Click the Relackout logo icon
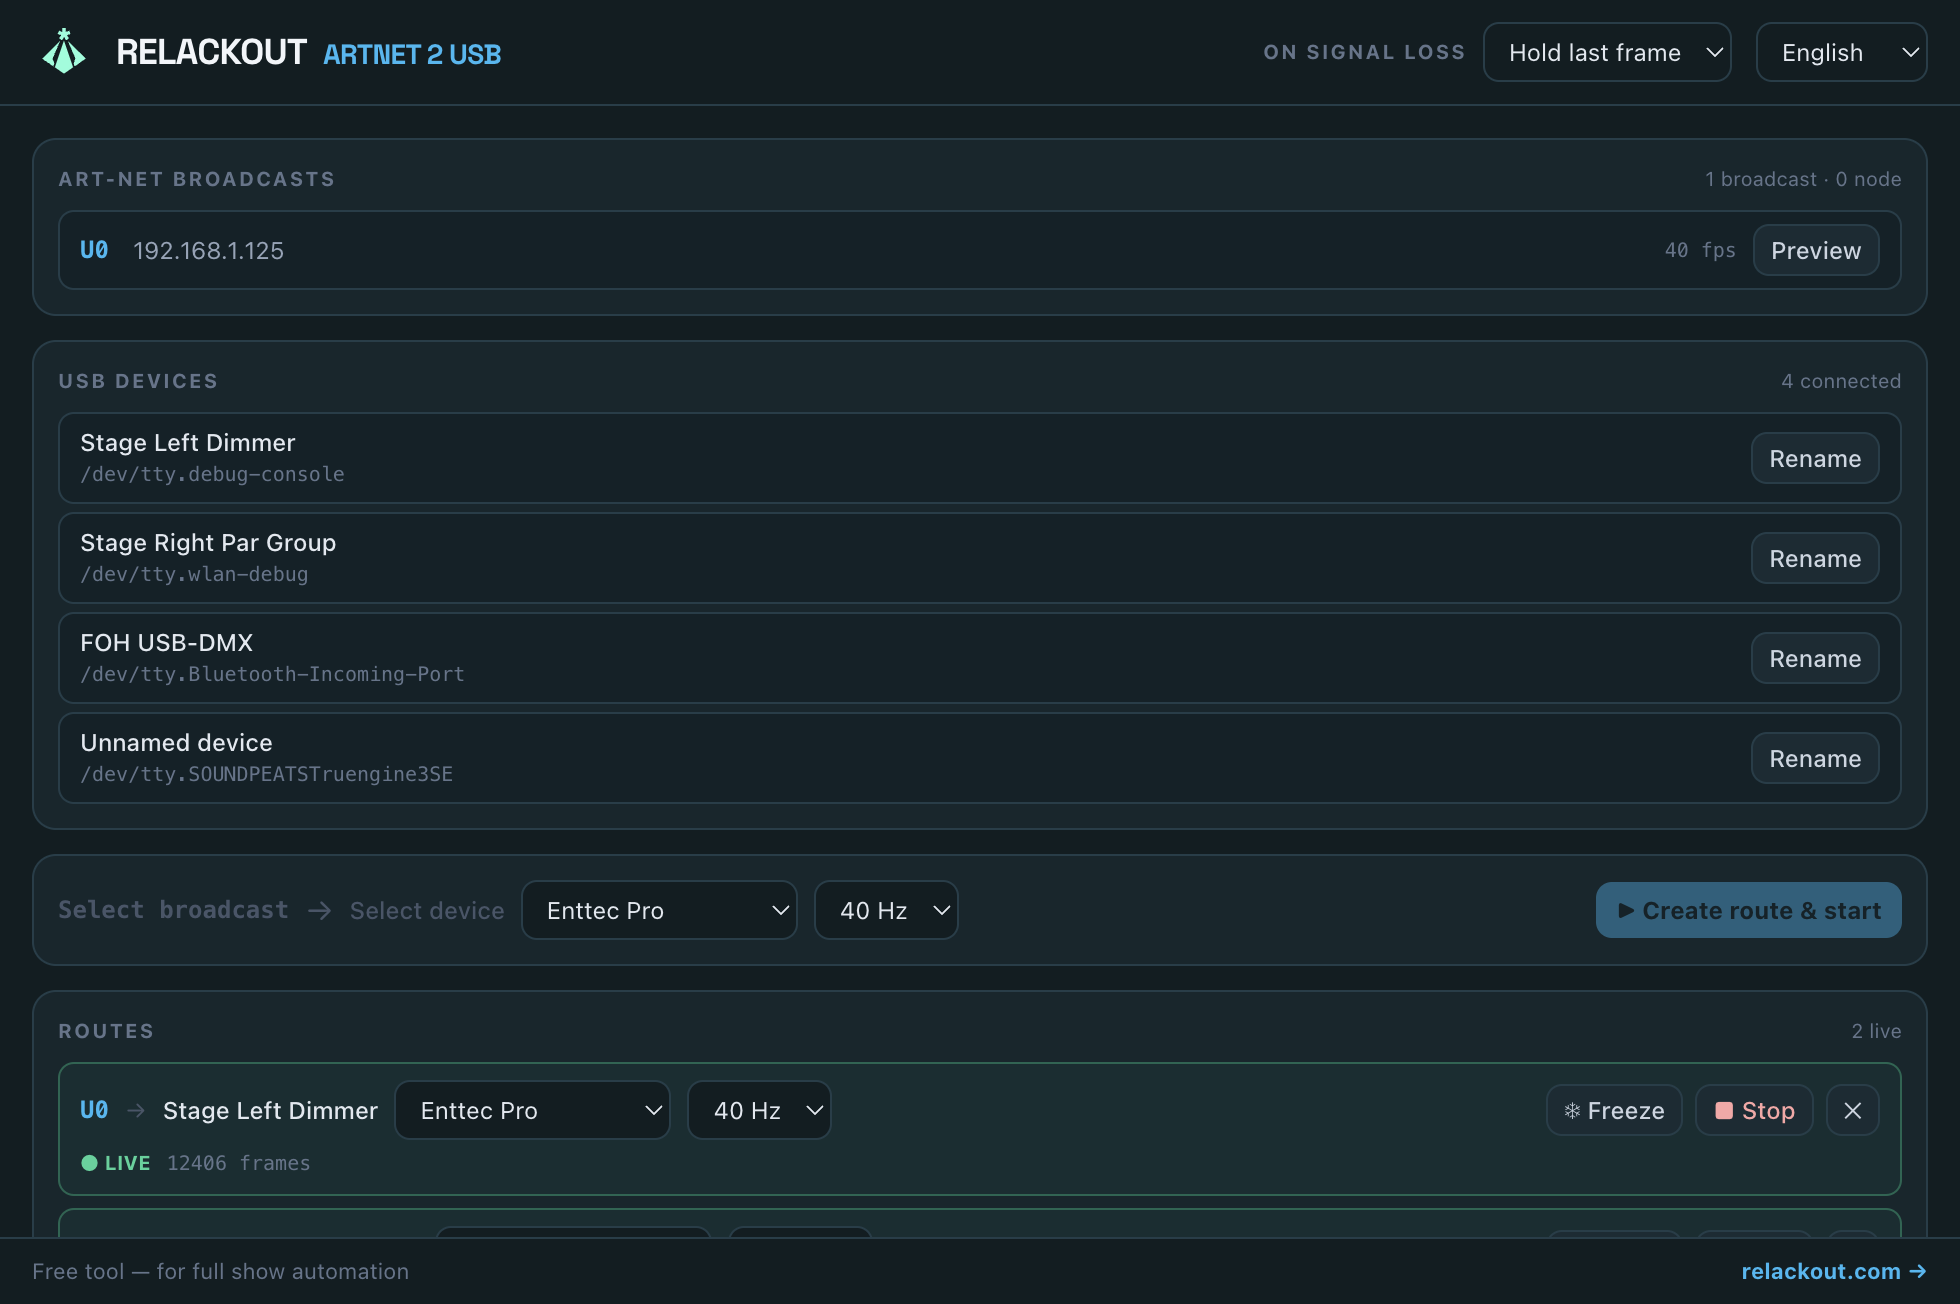 pyautogui.click(x=64, y=51)
